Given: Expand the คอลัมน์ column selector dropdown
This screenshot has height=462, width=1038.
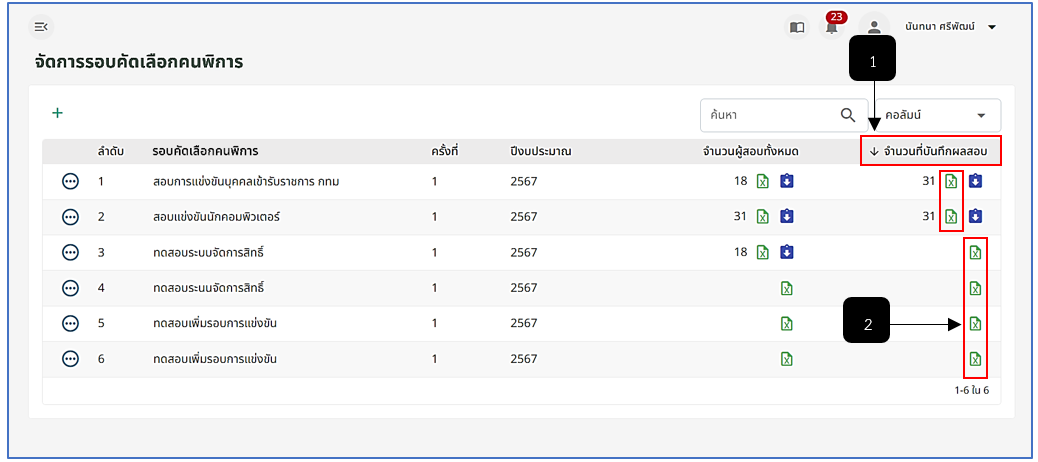Looking at the screenshot, I should 937,115.
